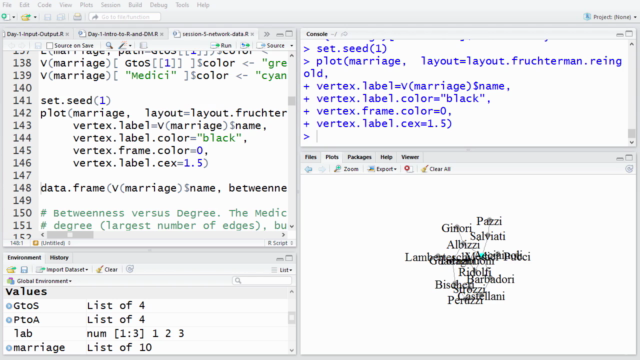The height and width of the screenshot is (360, 640).
Task: Open the Plots menu
Action: pos(86,5)
